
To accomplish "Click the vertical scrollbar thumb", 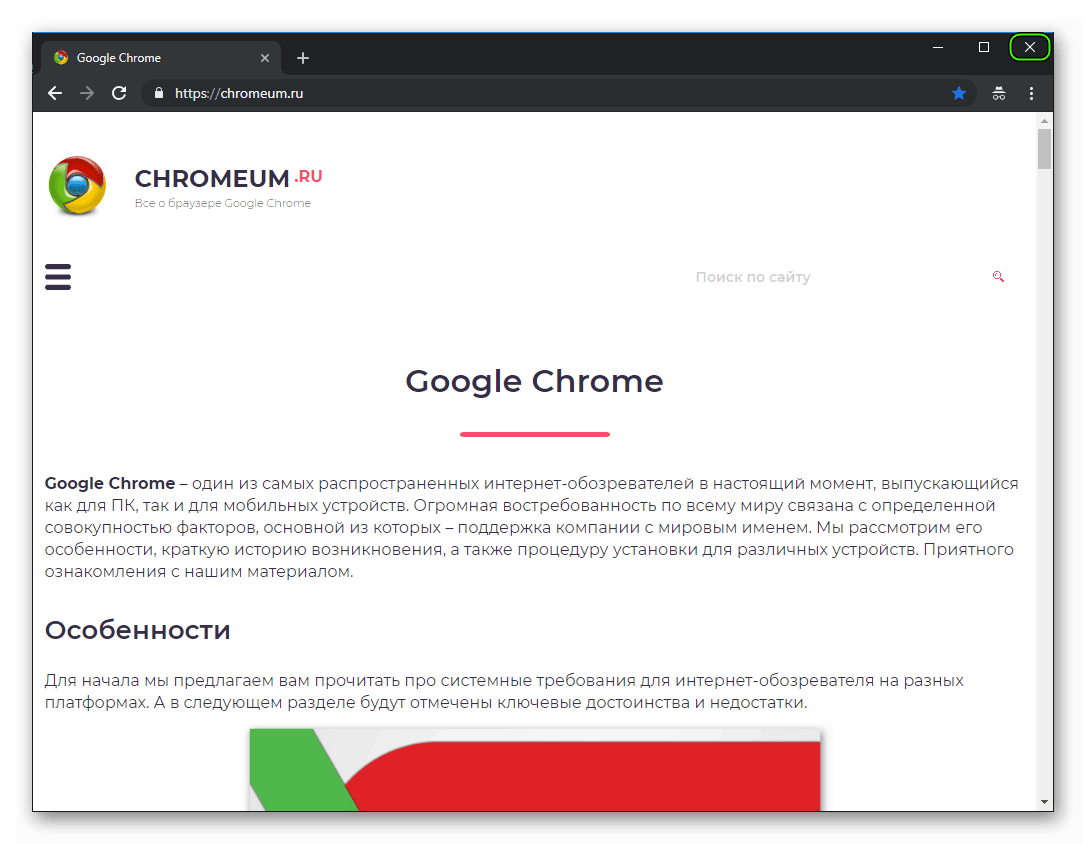I will (x=1044, y=149).
